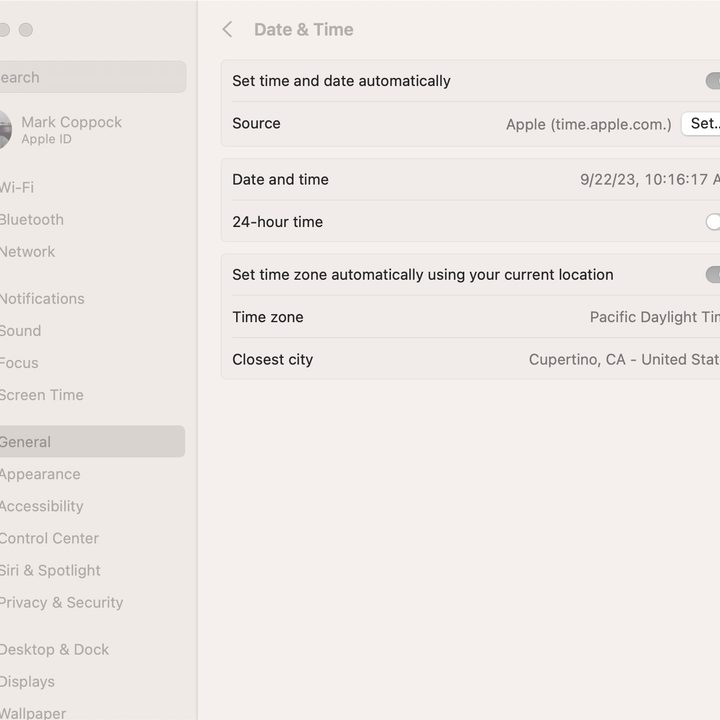Click Apple (time.apple.com.) source text

coord(589,124)
